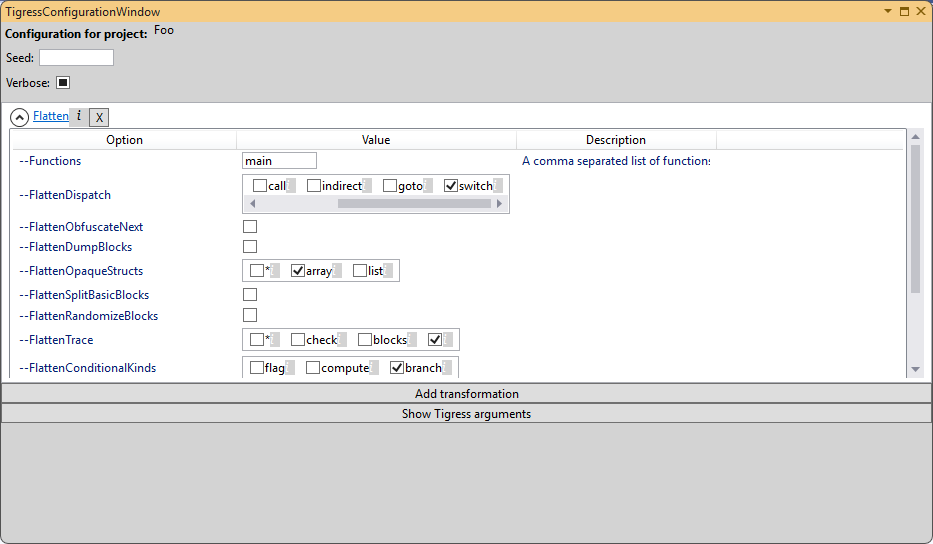The width and height of the screenshot is (933, 544).
Task: Click the info icon next to Flatten
Action: pos(79,117)
